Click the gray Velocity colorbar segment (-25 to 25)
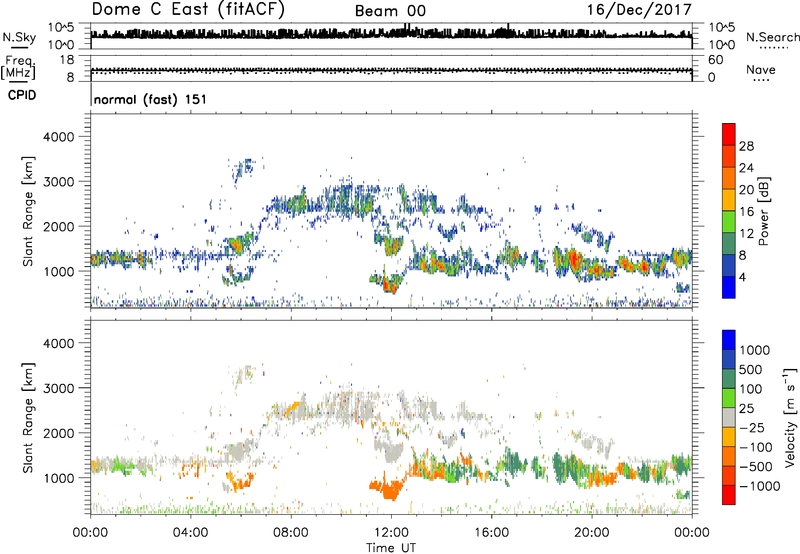800x554 pixels. (729, 418)
